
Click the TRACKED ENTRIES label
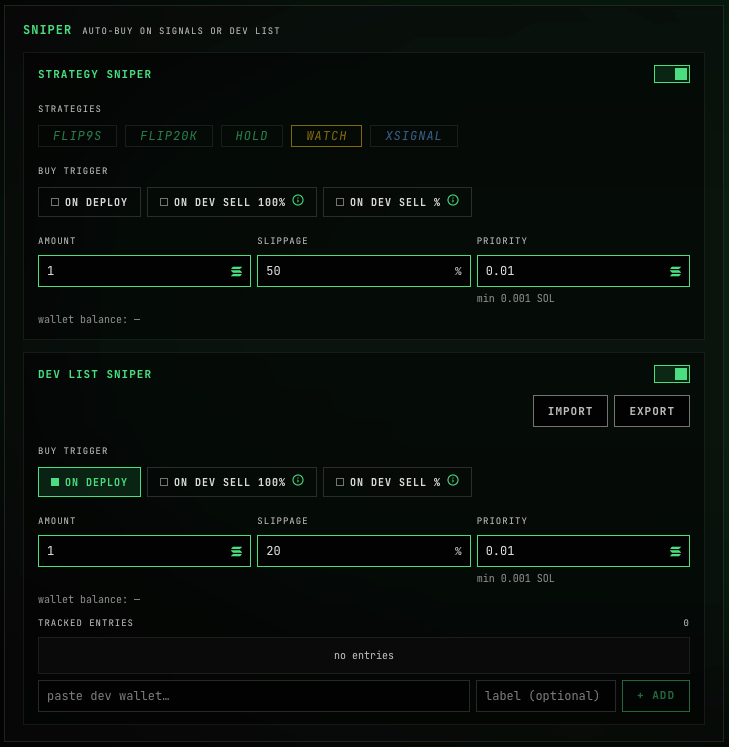pyautogui.click(x=86, y=623)
